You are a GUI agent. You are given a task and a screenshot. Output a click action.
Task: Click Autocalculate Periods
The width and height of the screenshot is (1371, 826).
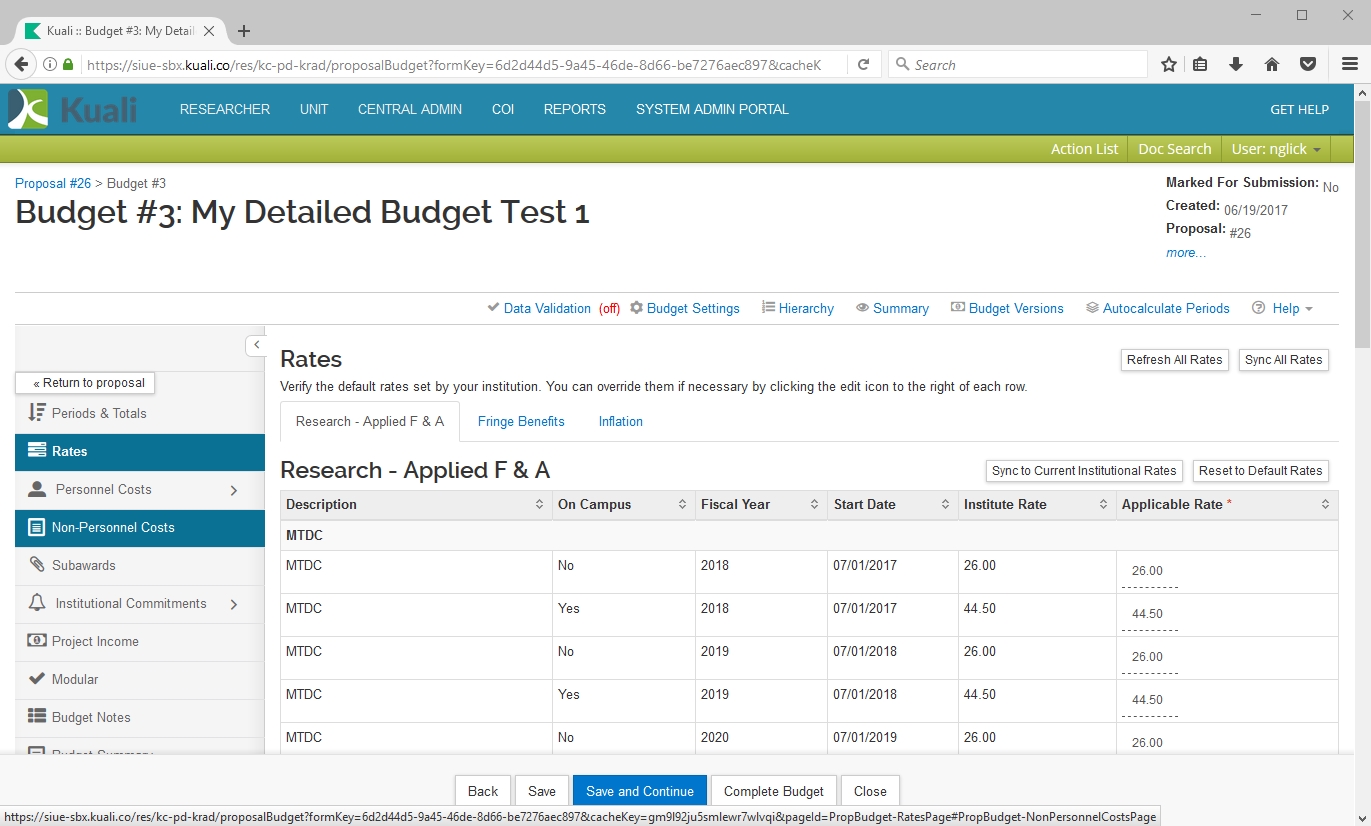1157,308
